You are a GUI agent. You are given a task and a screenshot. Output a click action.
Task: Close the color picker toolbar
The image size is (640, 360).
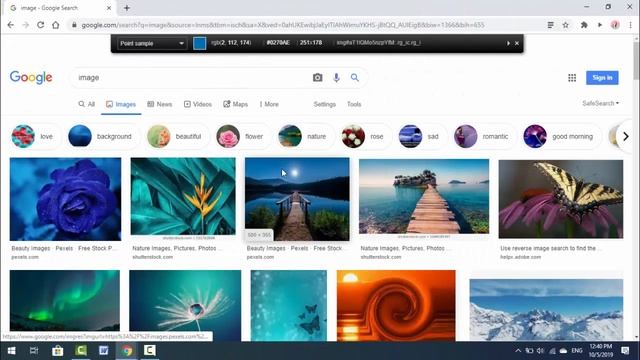pos(517,43)
